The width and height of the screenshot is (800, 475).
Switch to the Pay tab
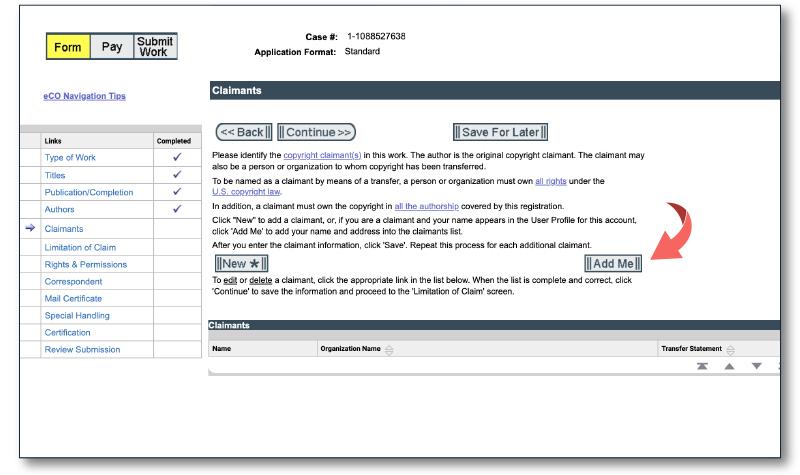click(x=112, y=47)
